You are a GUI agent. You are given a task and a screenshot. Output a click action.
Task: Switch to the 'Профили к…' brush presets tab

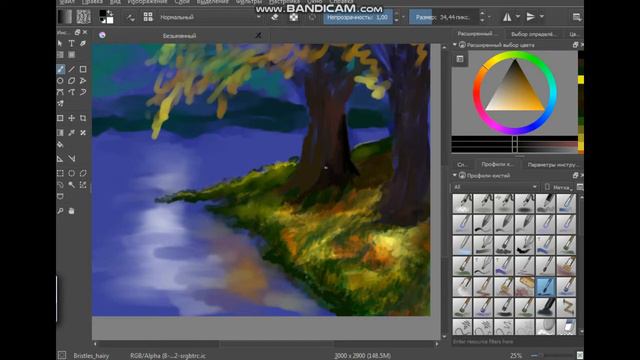pyautogui.click(x=497, y=164)
